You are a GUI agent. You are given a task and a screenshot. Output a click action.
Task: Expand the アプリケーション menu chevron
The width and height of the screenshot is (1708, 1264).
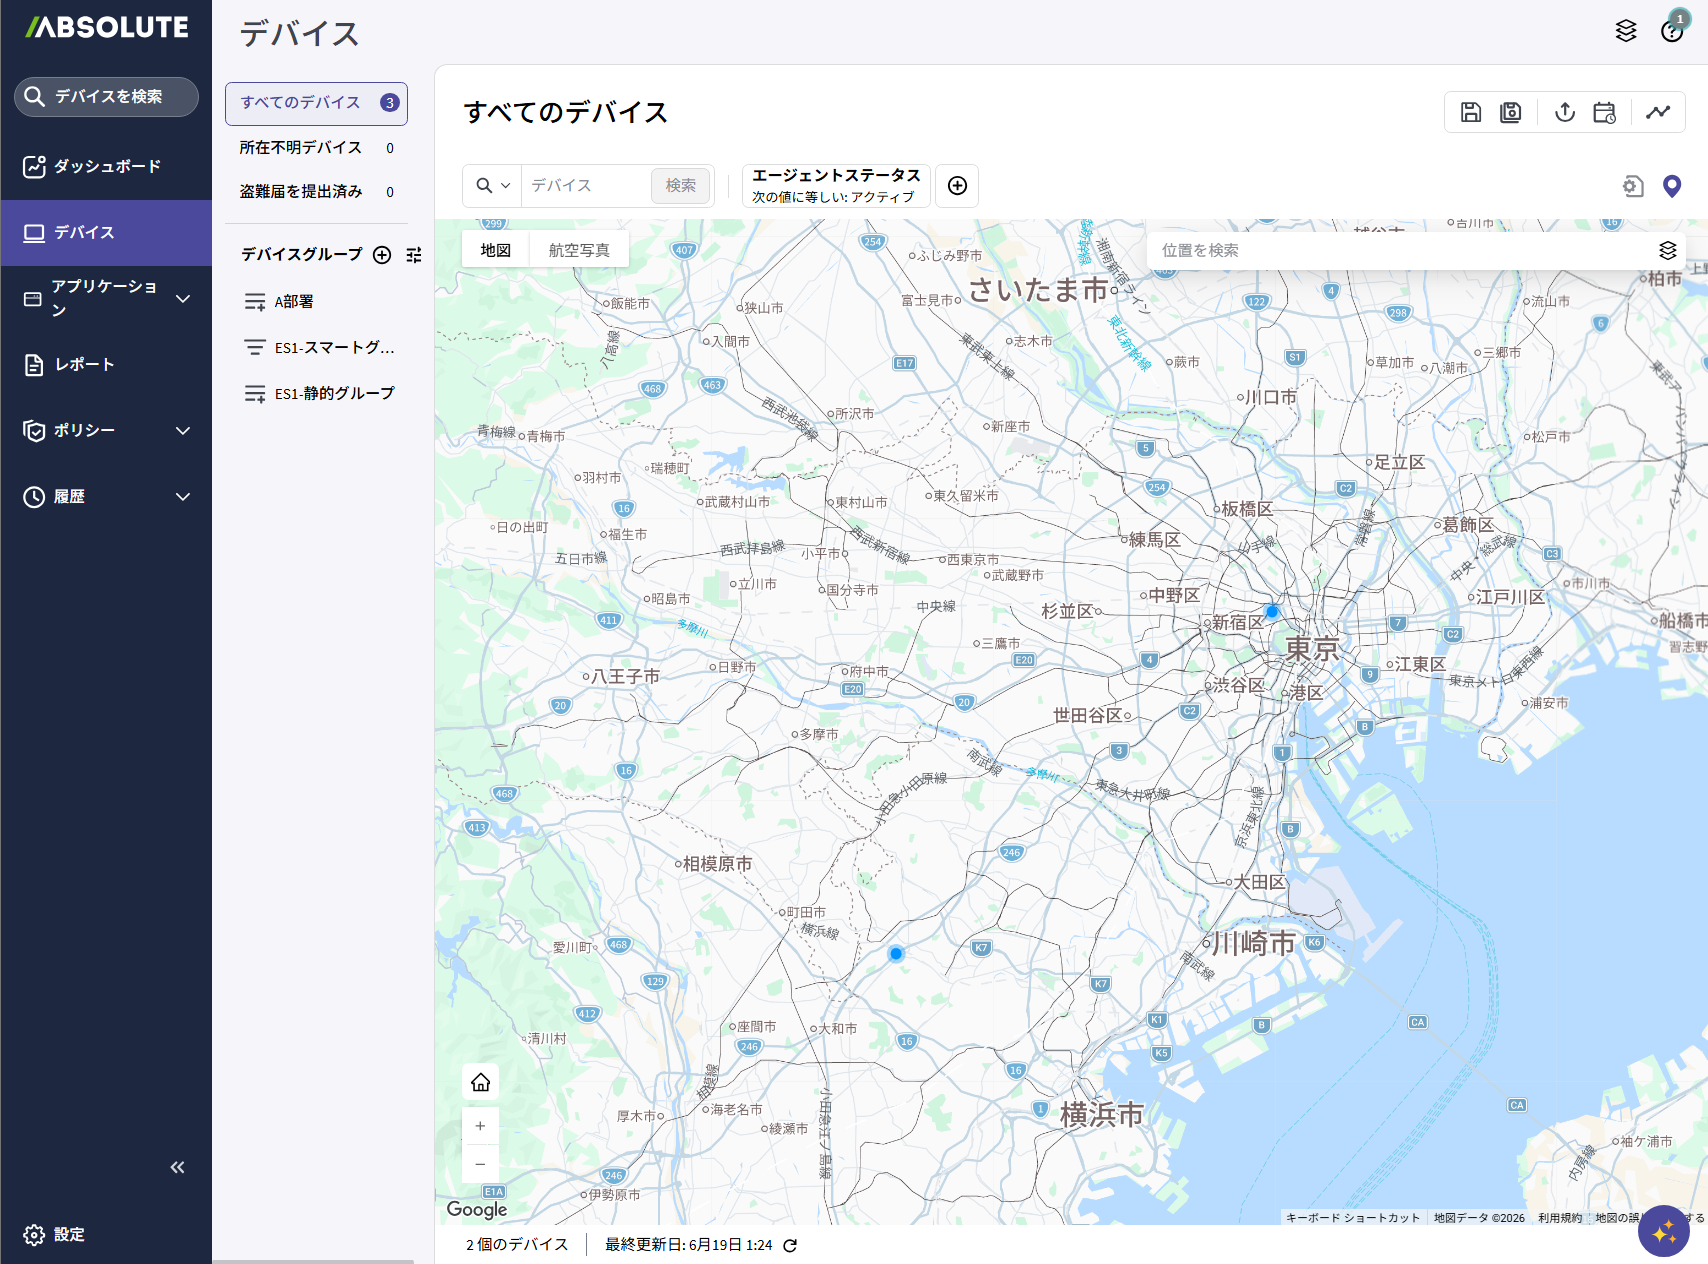point(183,298)
